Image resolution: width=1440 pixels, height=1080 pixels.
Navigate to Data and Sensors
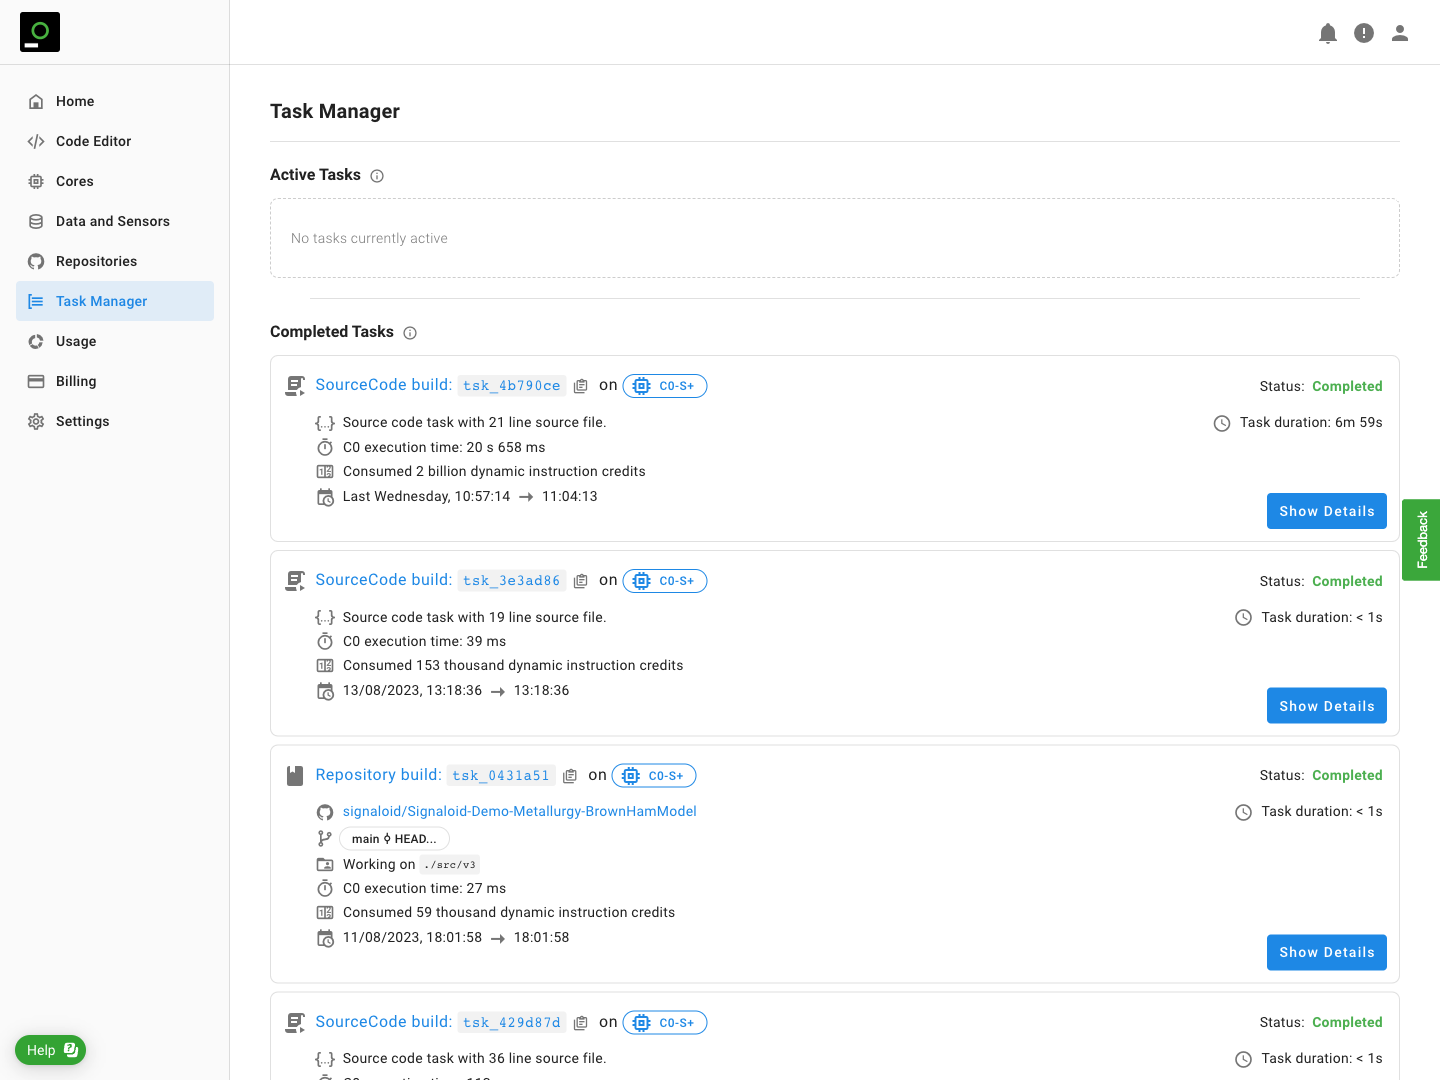coord(112,221)
